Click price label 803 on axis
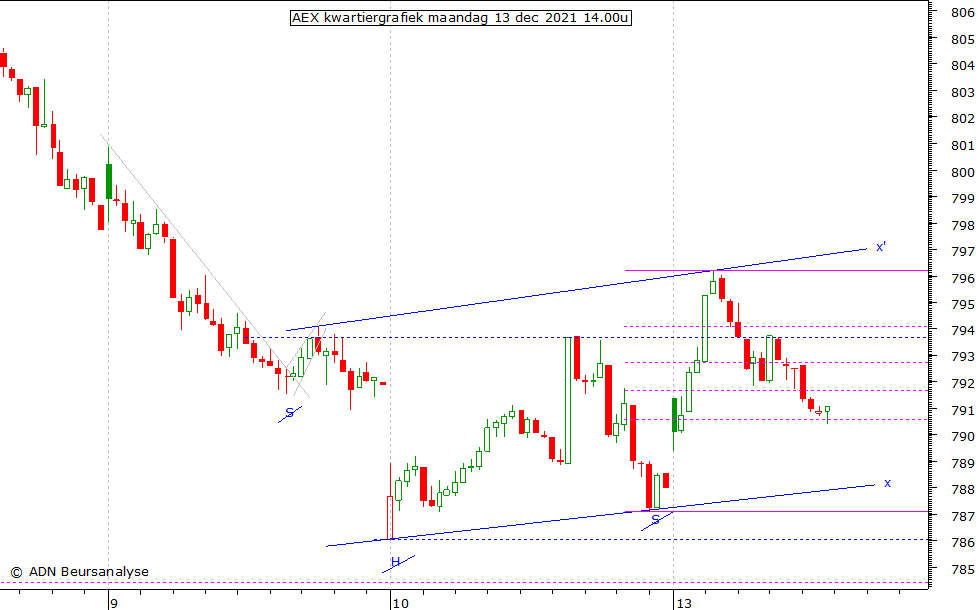Image resolution: width=979 pixels, height=610 pixels. pos(962,92)
